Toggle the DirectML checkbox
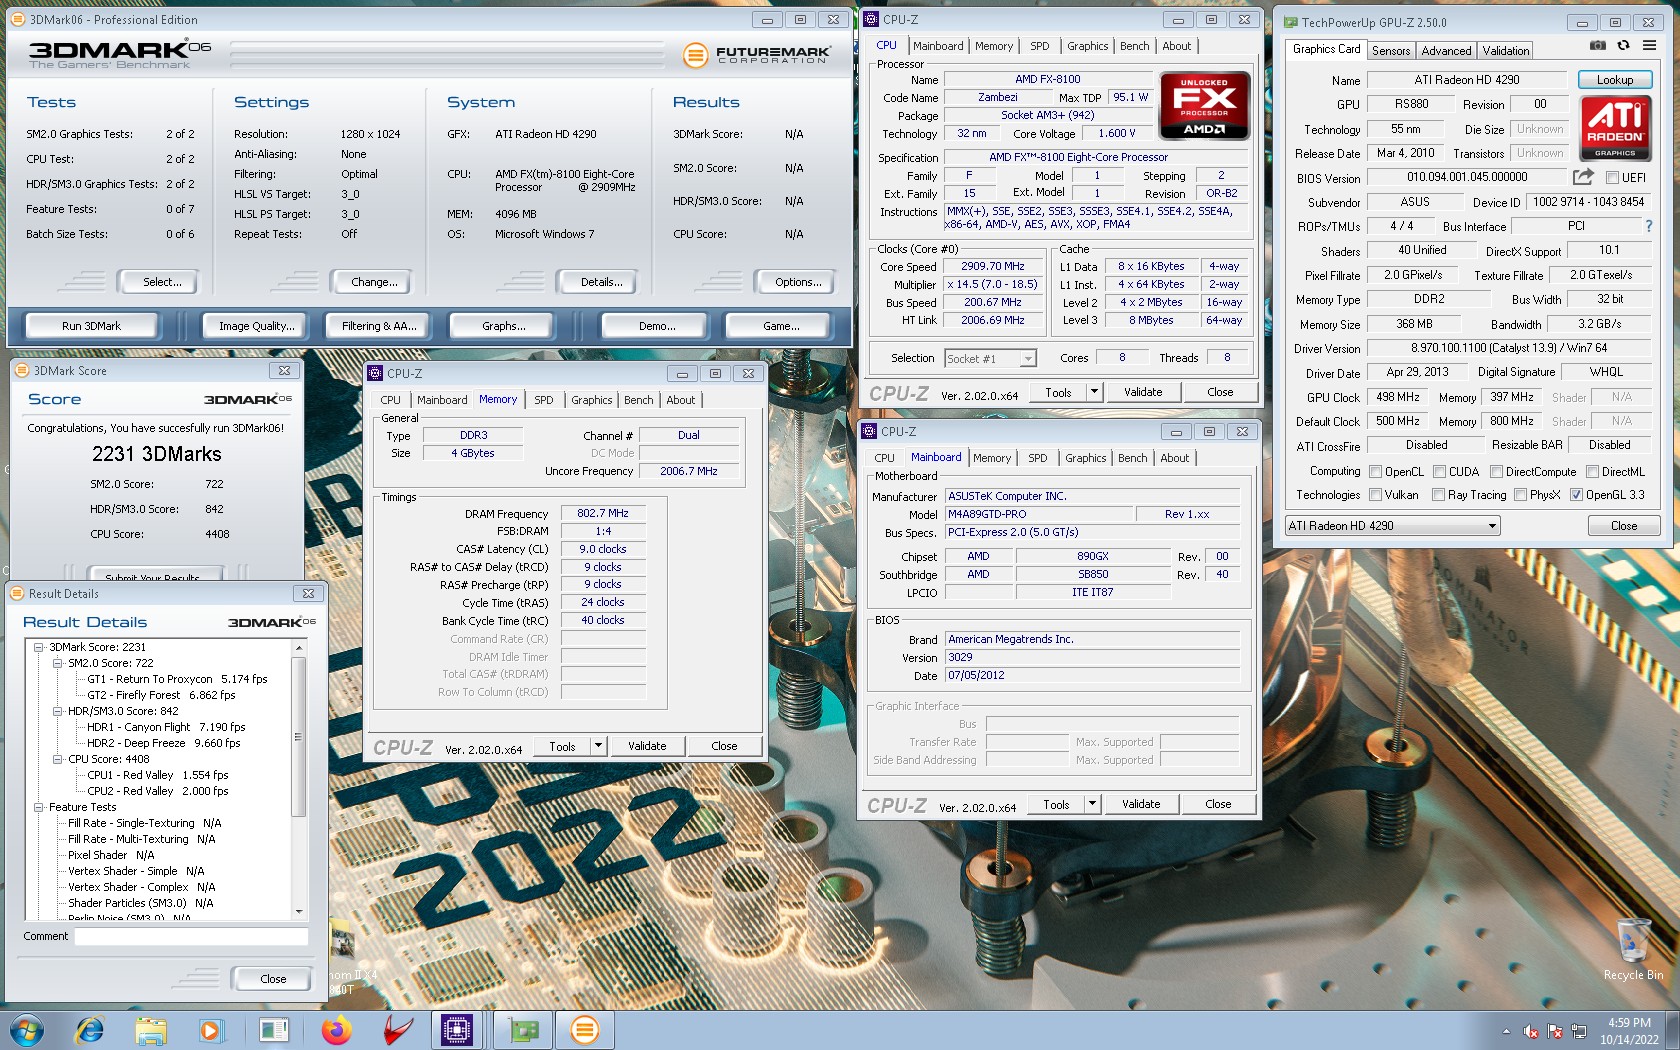This screenshot has height=1050, width=1680. point(1593,472)
